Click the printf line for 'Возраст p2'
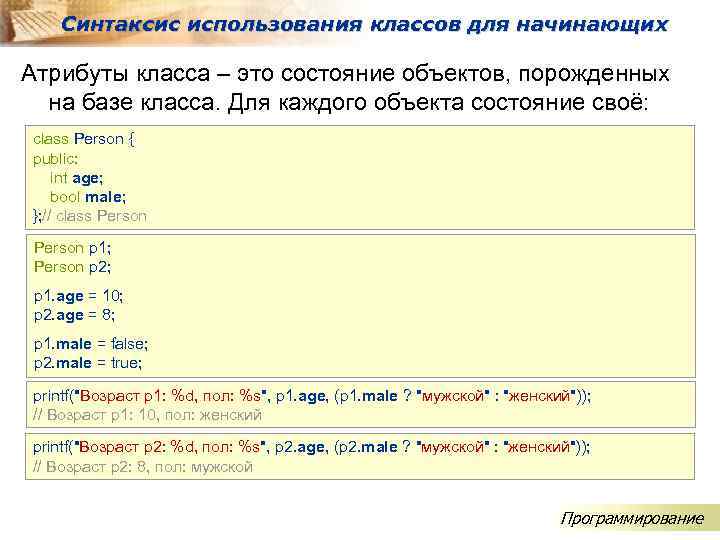The width and height of the screenshot is (720, 540). [311, 447]
